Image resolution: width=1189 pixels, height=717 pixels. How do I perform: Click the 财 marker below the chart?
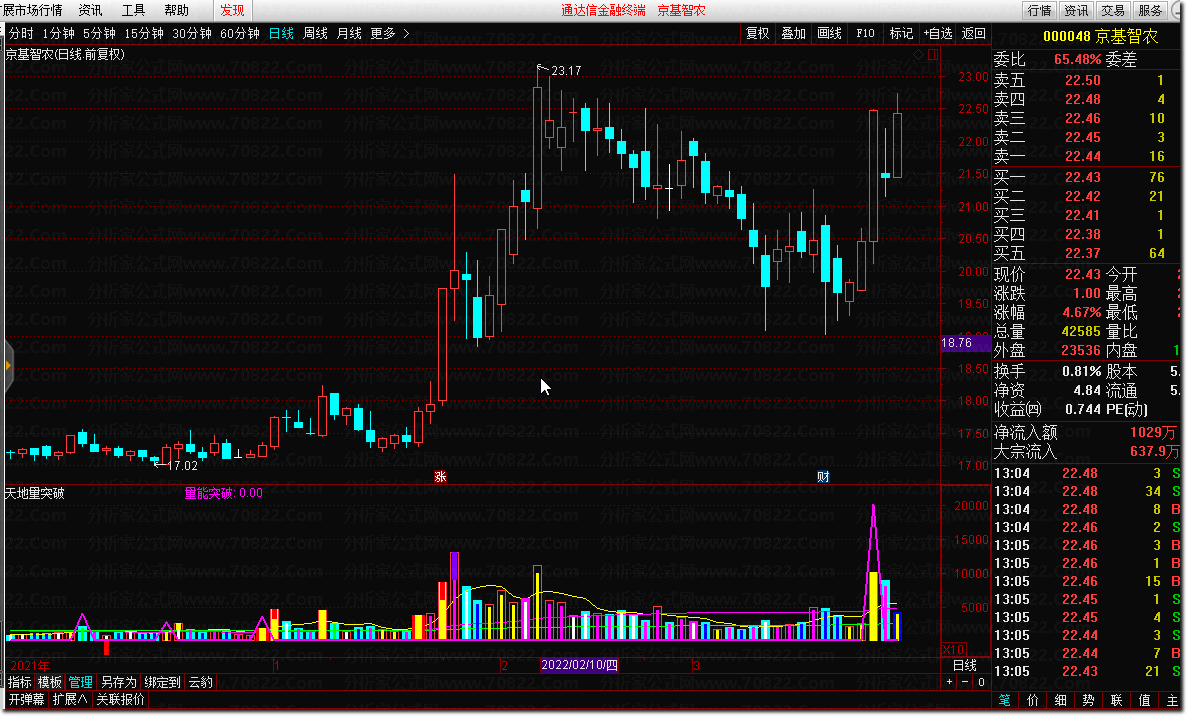tap(823, 477)
